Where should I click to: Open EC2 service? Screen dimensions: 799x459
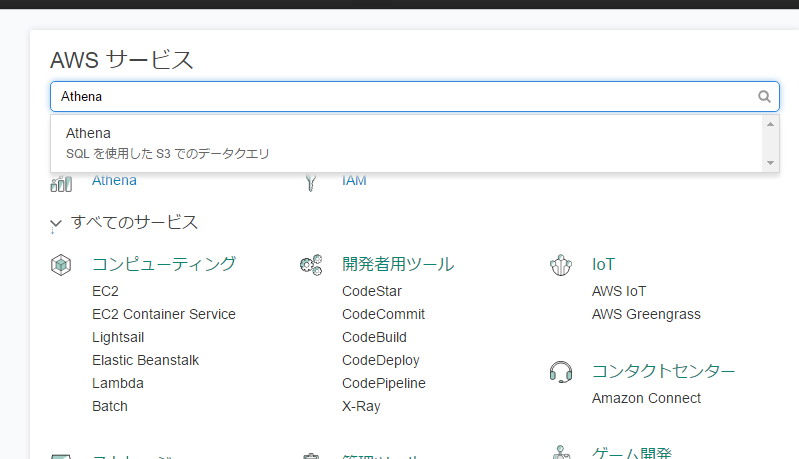(105, 291)
